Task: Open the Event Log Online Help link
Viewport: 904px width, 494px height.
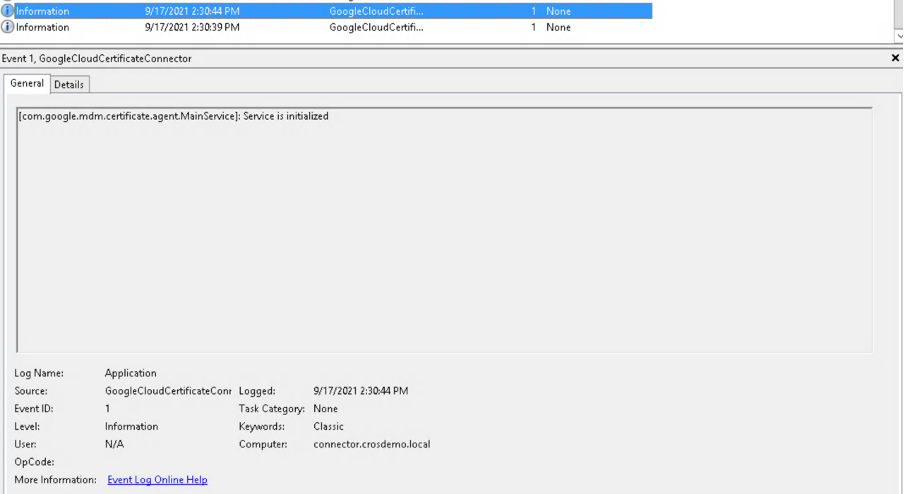Action: click(x=157, y=480)
